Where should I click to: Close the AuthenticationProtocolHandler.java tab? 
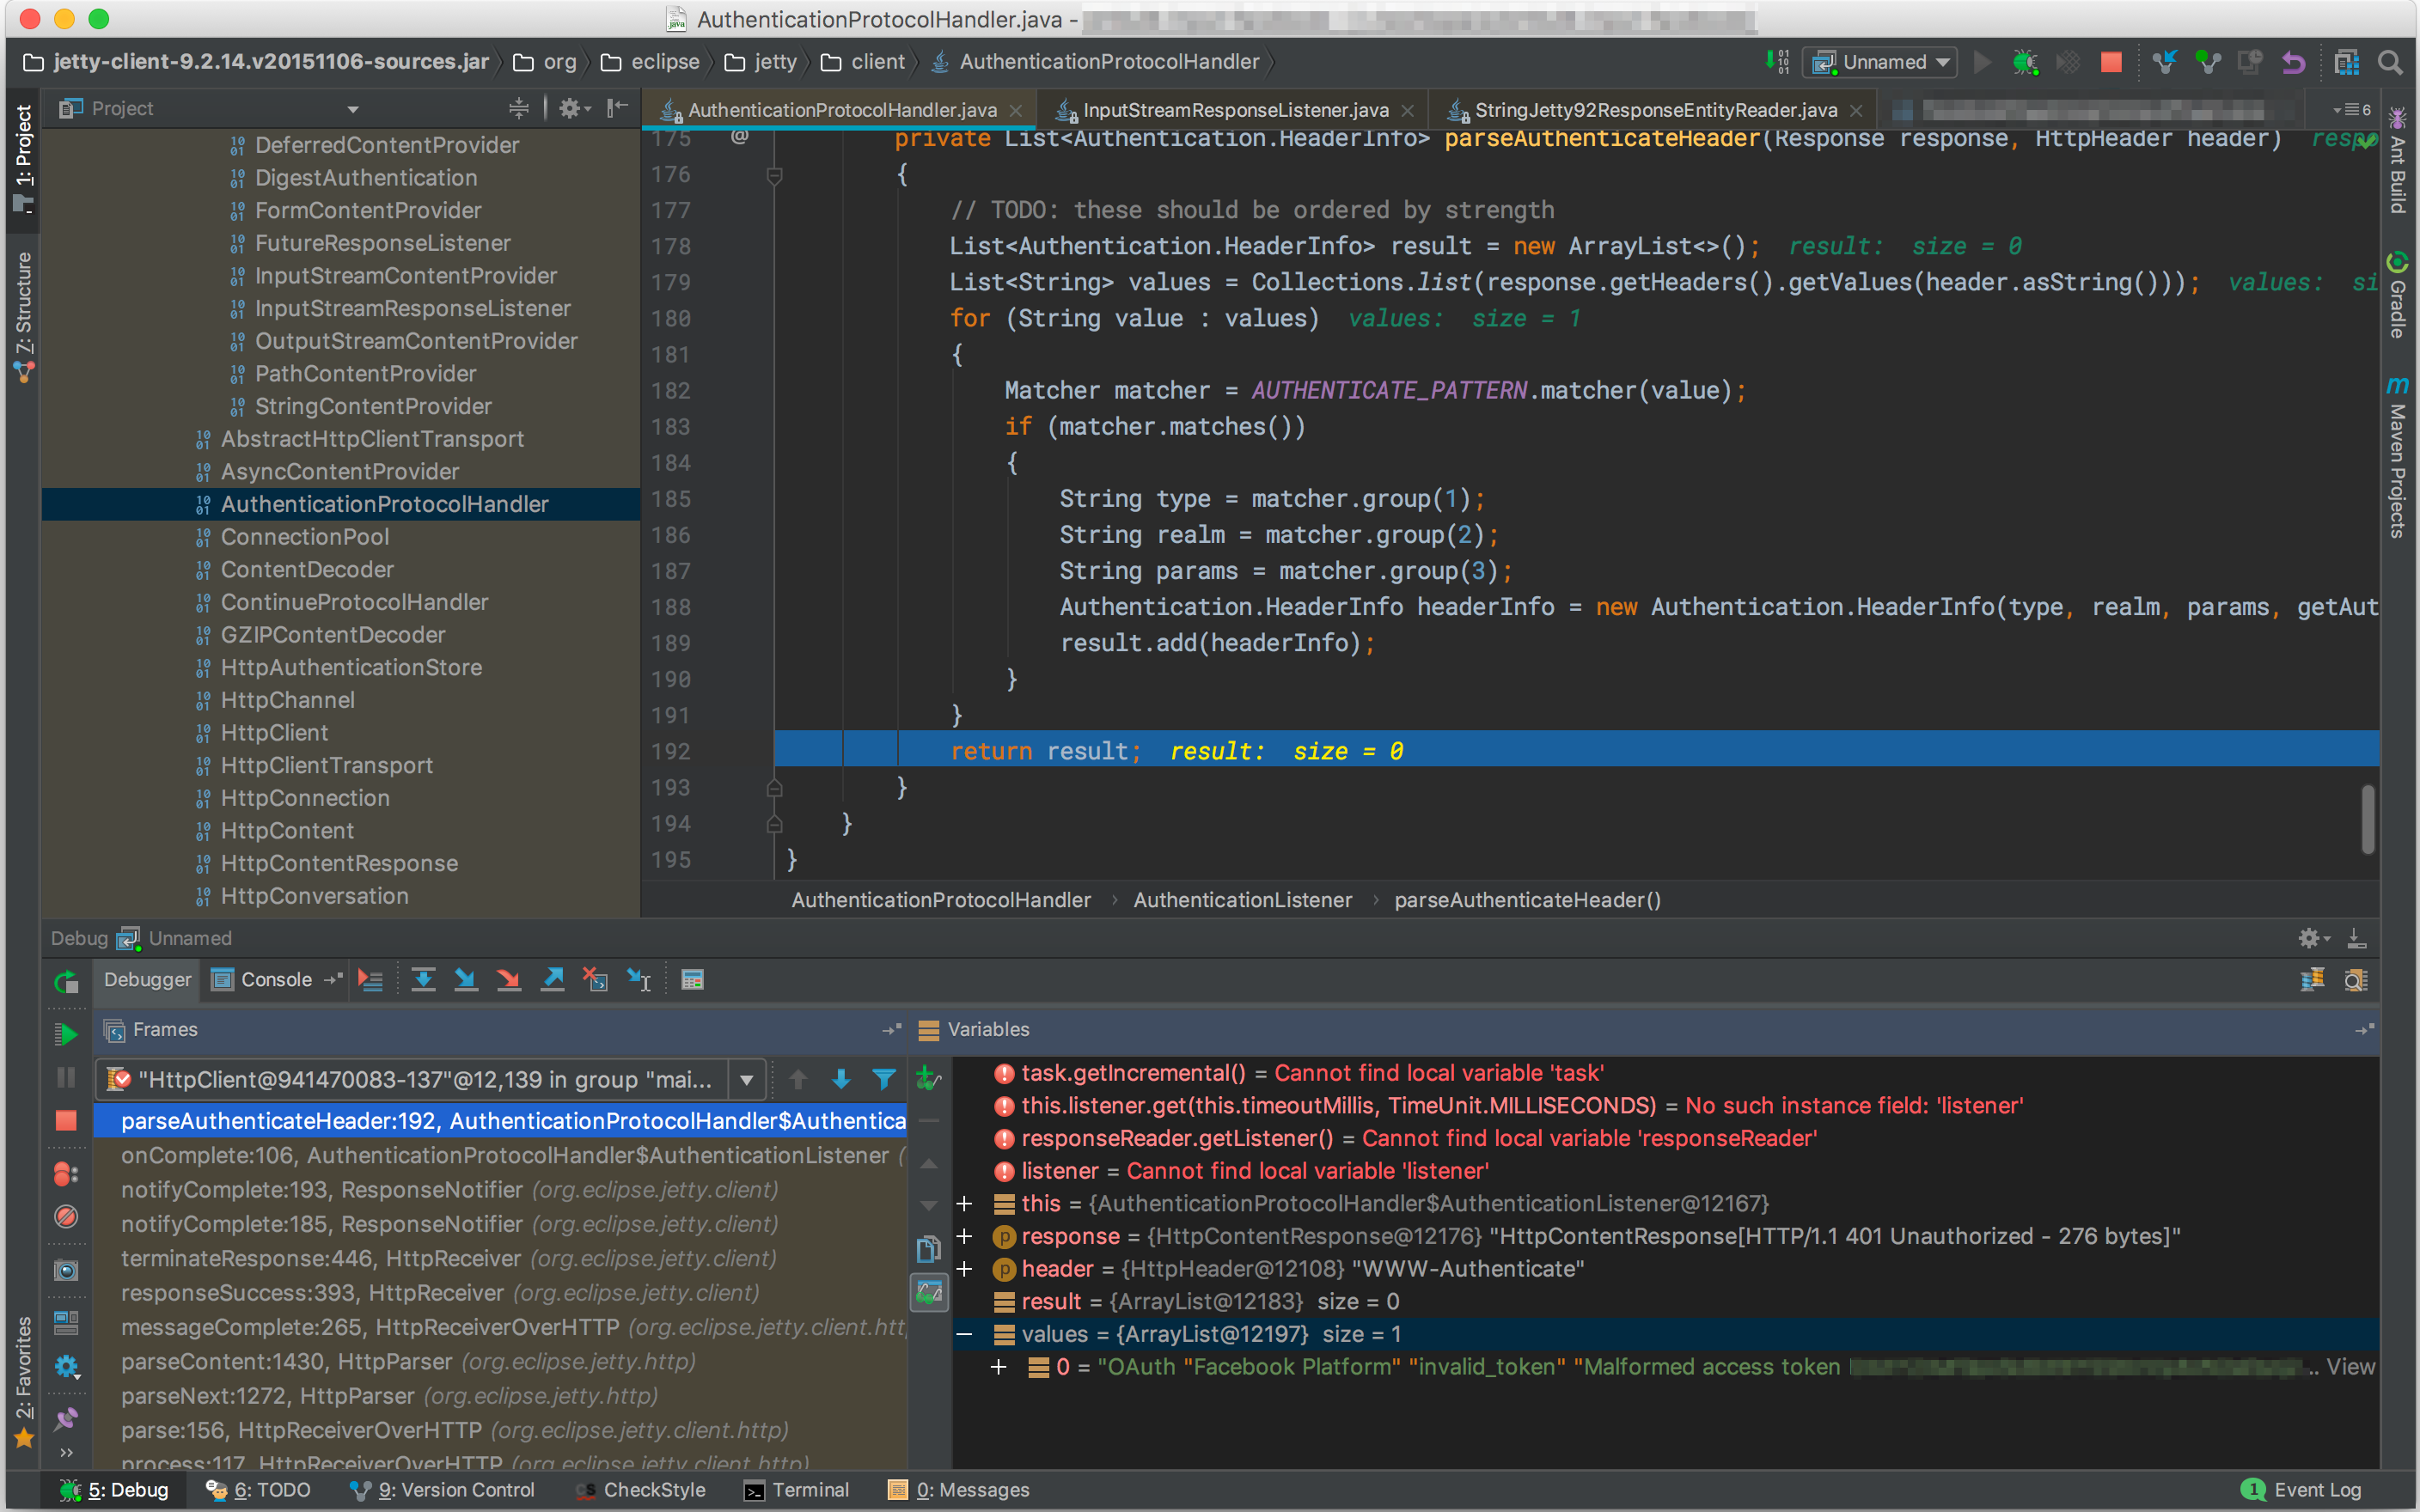click(x=1016, y=110)
